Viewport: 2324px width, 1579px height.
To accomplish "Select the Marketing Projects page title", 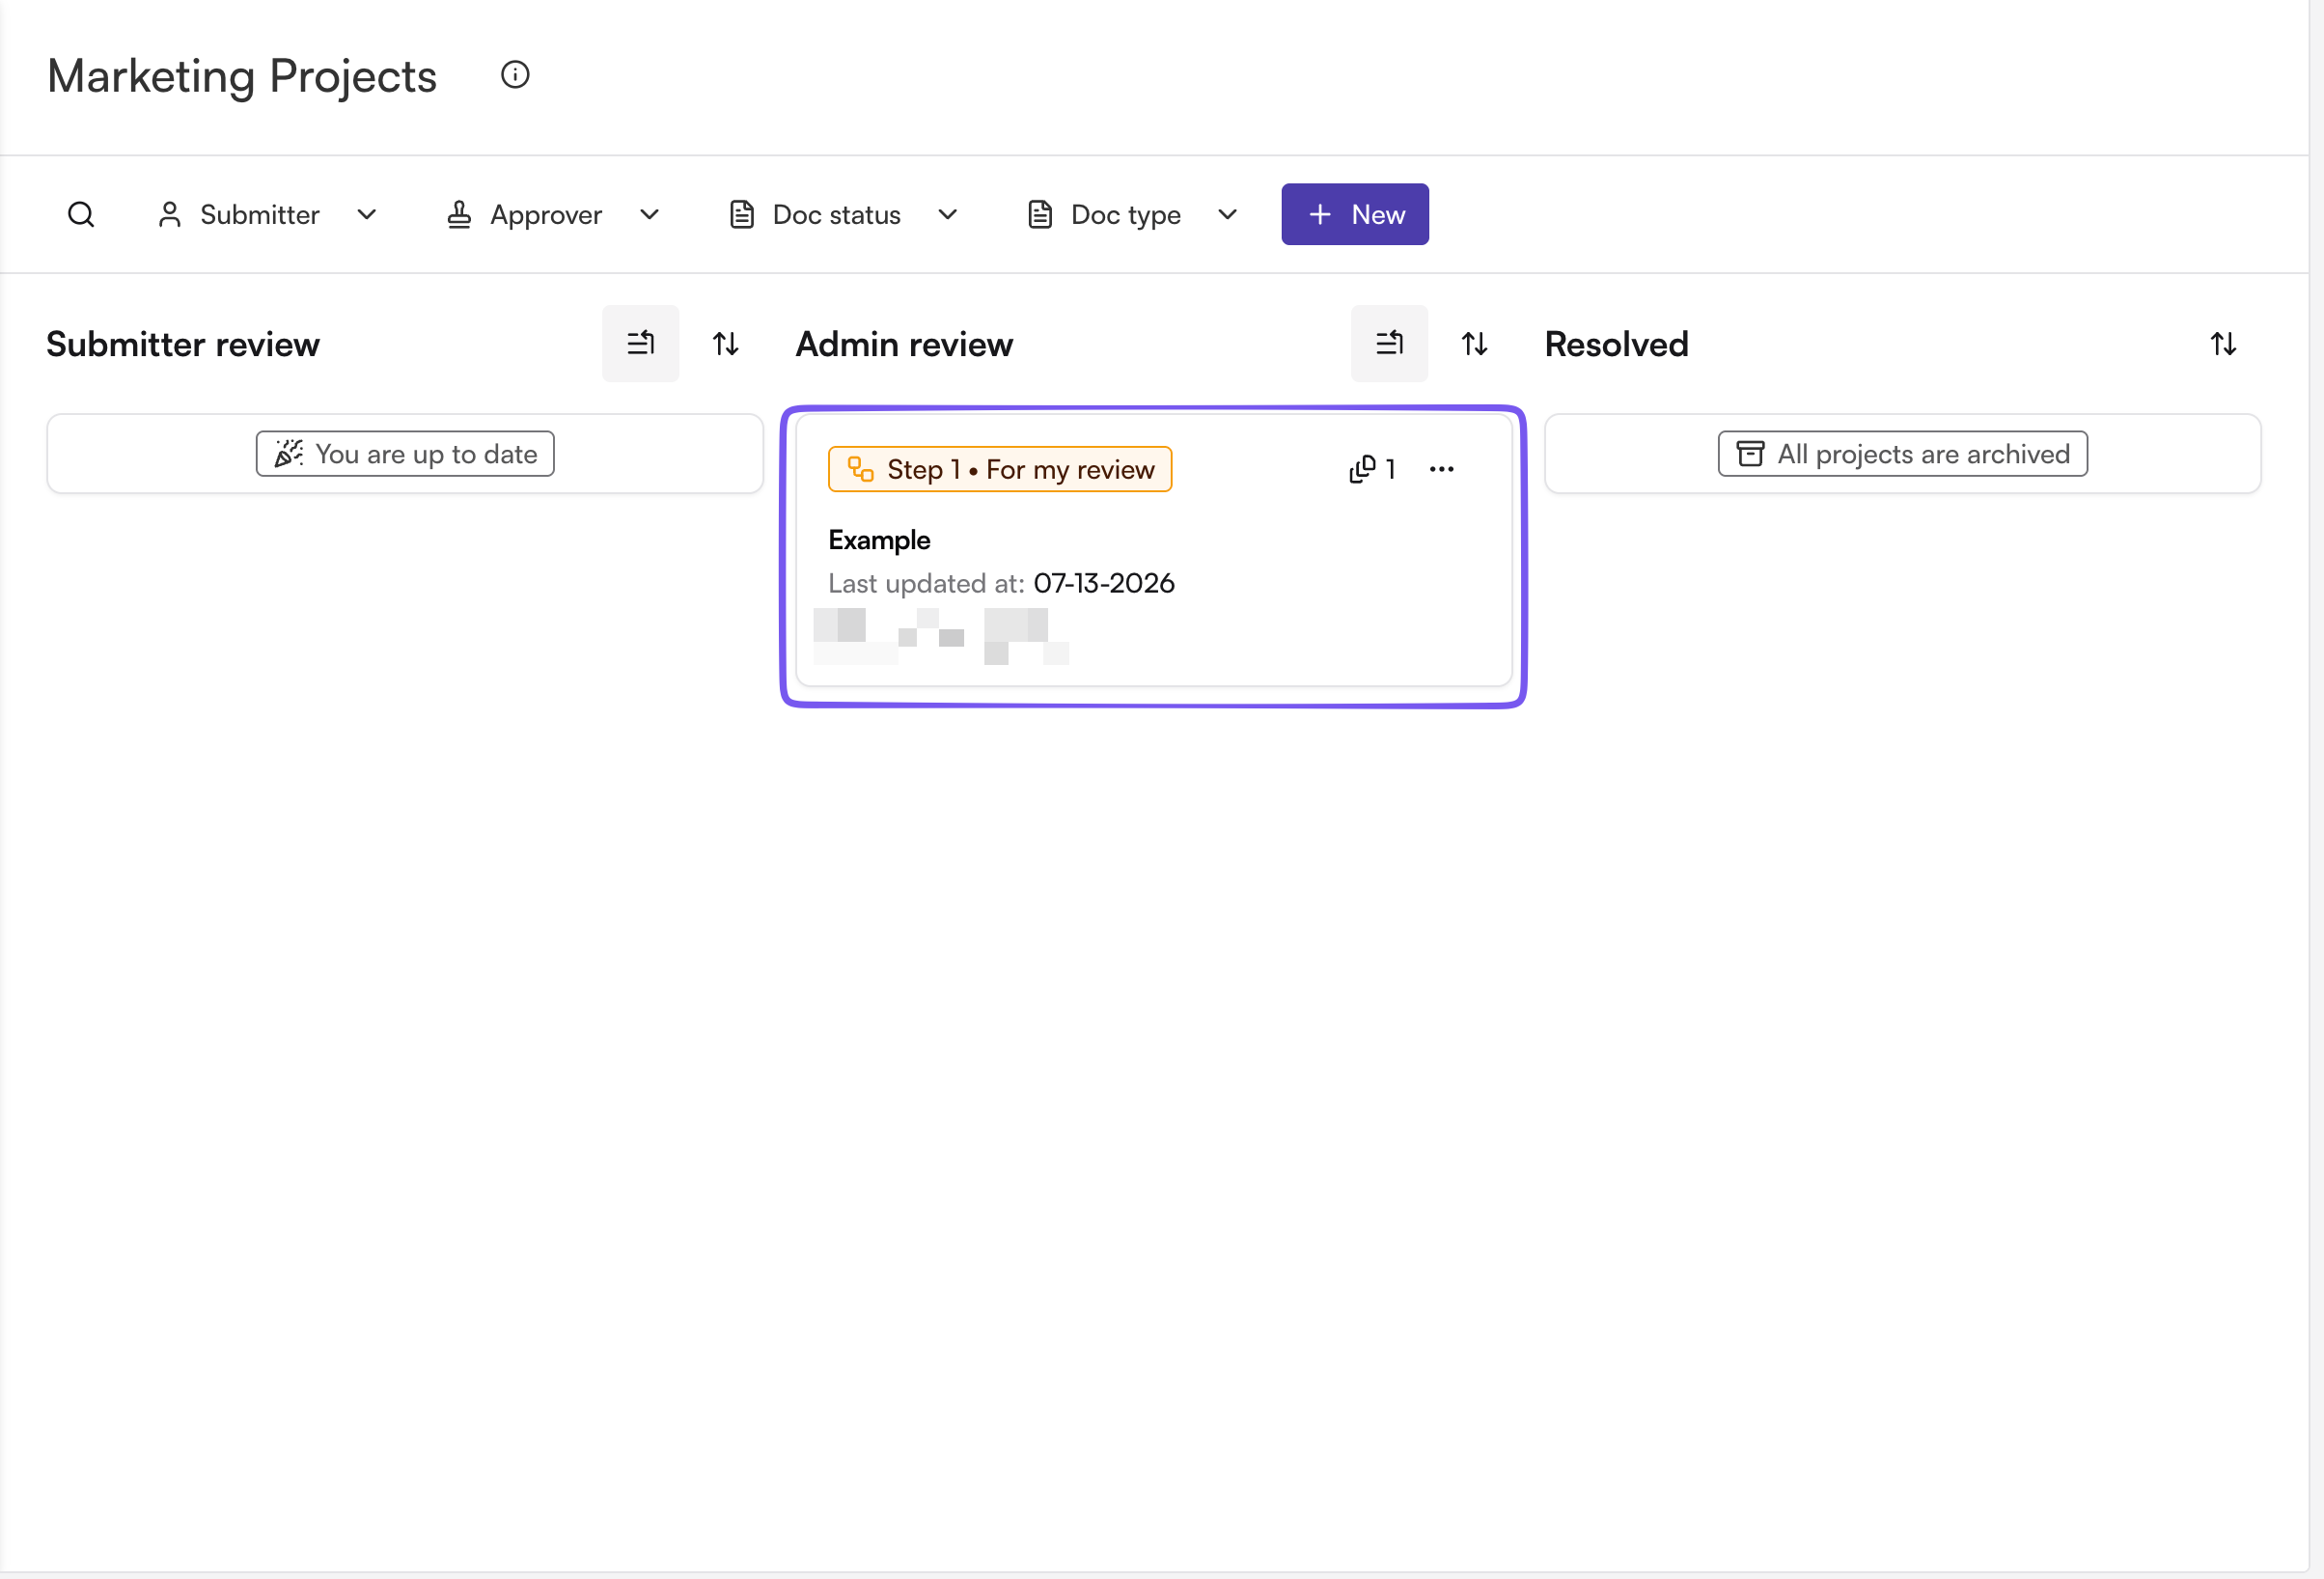I will point(242,76).
